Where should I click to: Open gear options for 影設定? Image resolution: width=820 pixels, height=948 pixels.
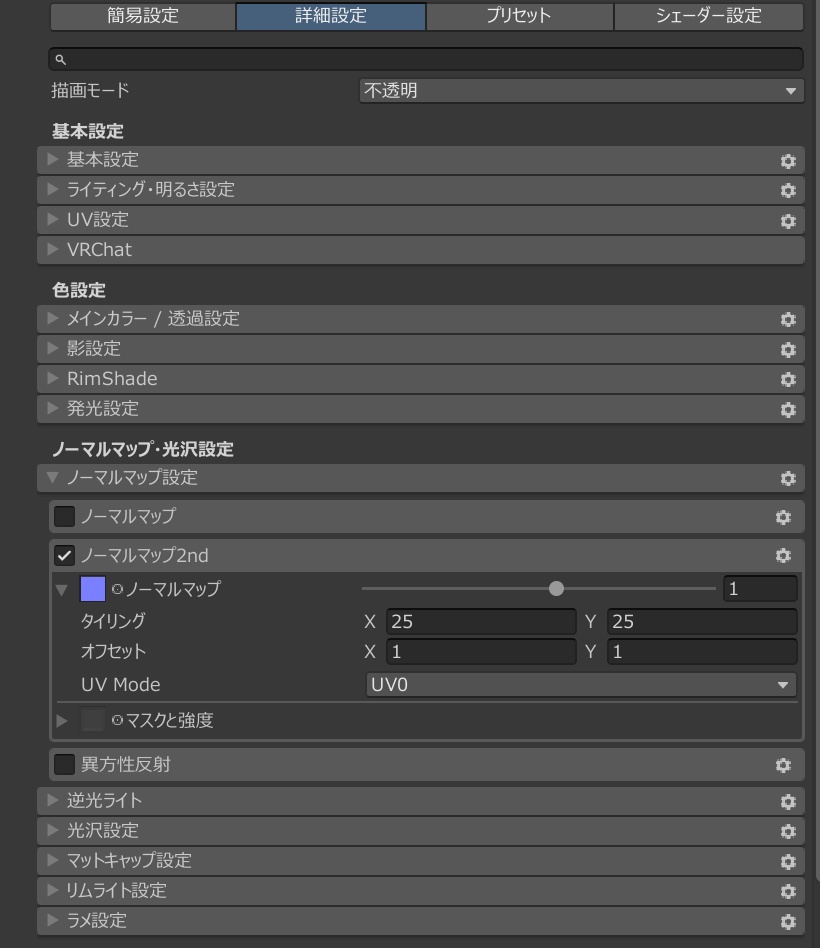pyautogui.click(x=788, y=348)
